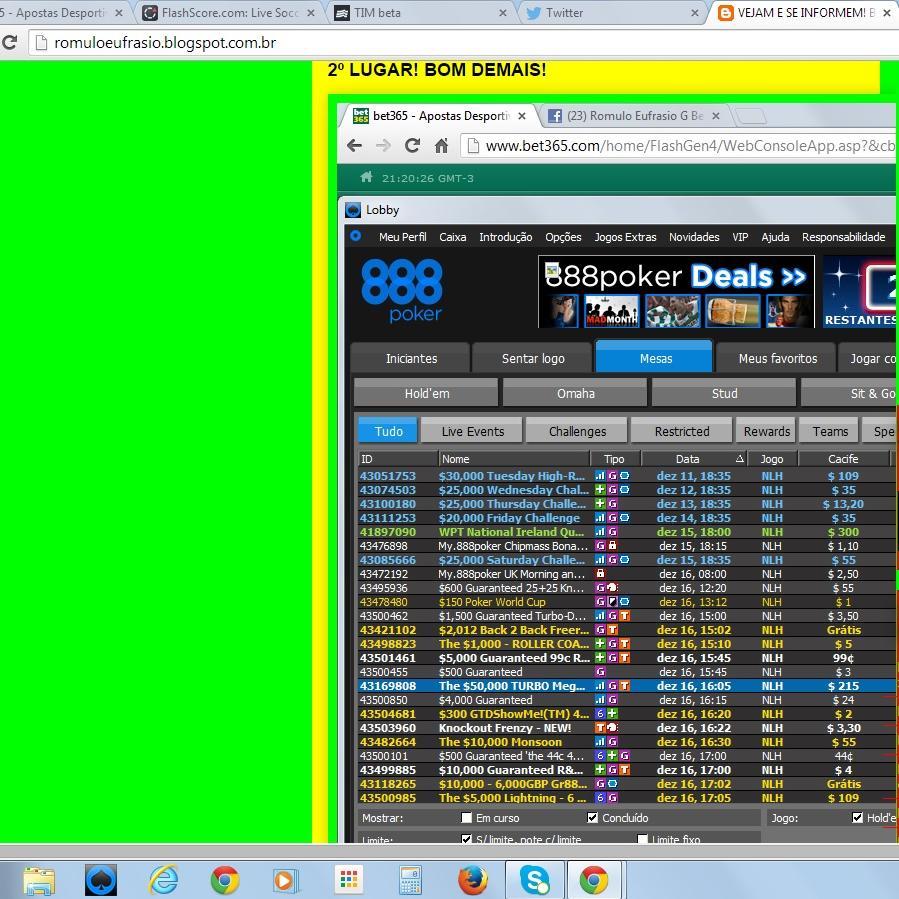Select the Sentar logo tab
This screenshot has height=899, width=899.
533,358
